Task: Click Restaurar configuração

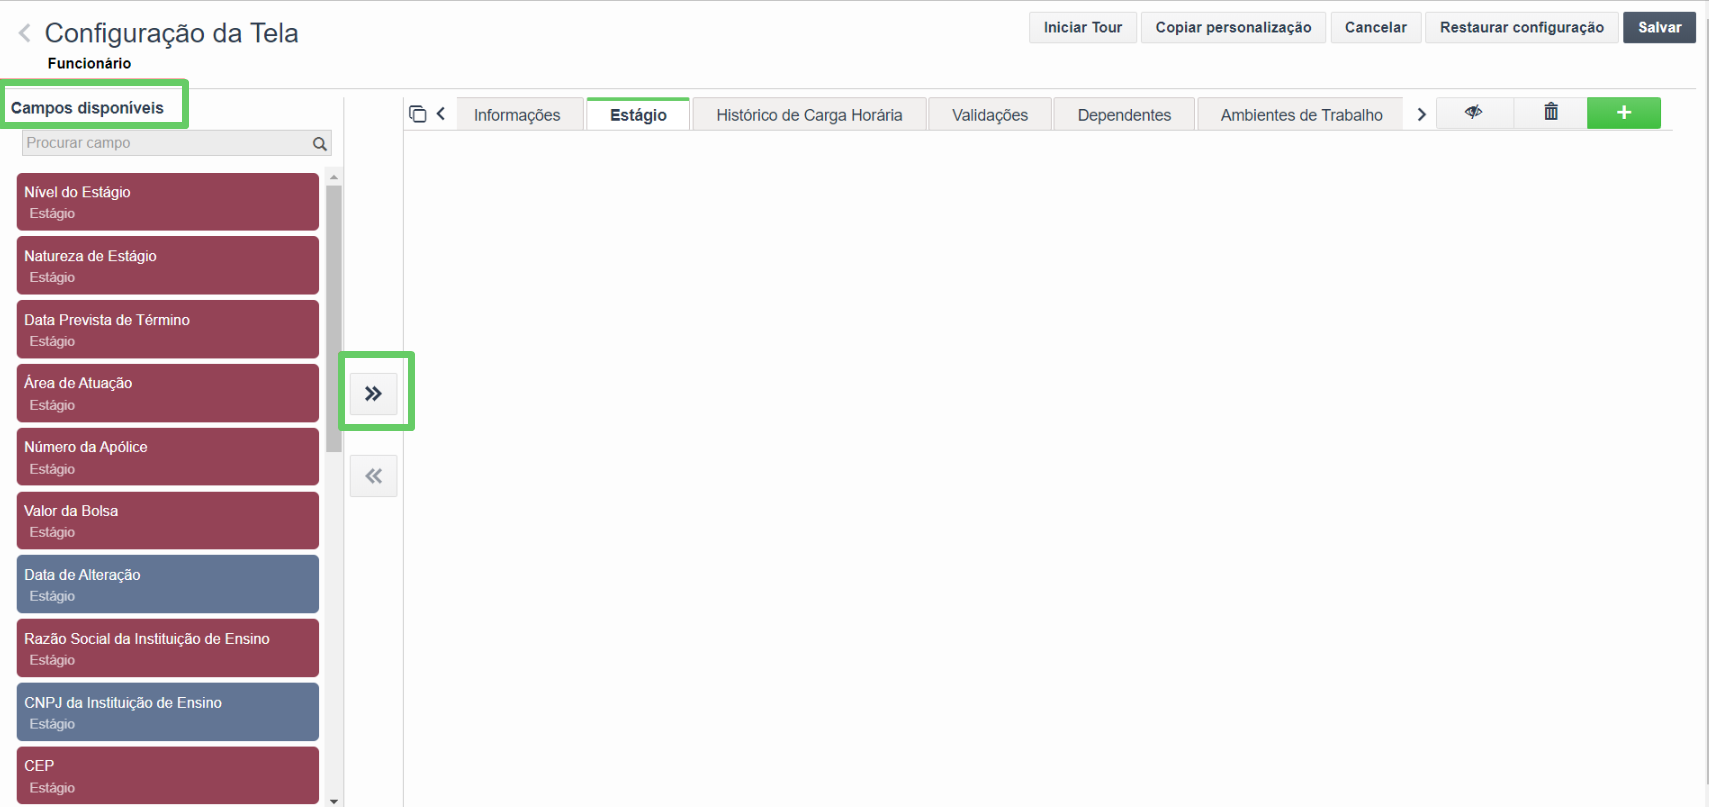Action: point(1521,28)
